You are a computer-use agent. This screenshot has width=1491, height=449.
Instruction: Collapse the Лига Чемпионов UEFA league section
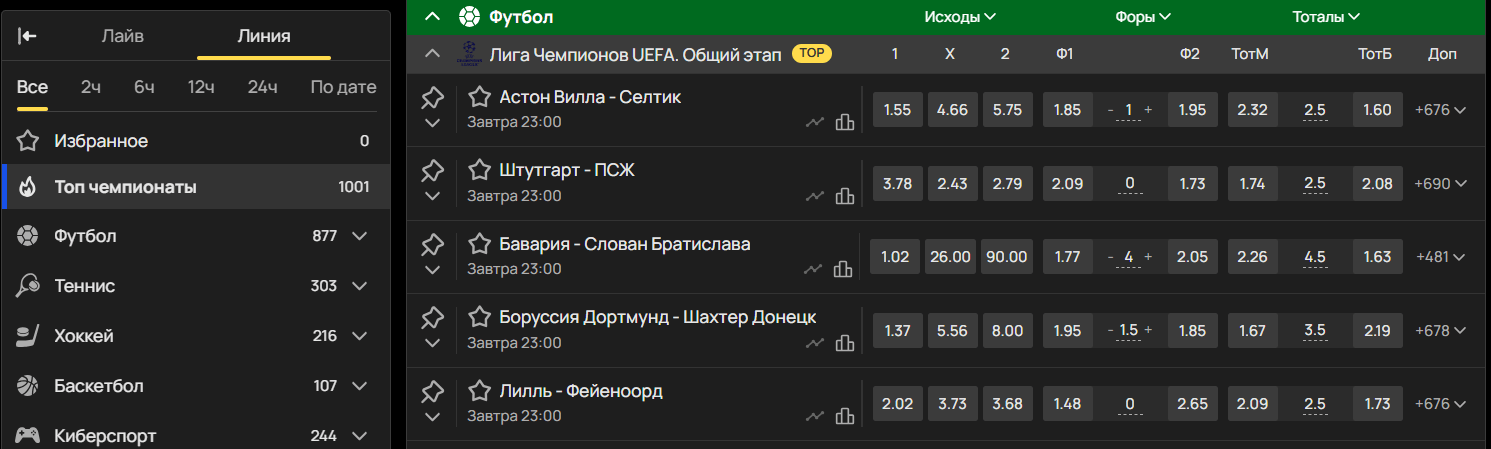(x=432, y=54)
